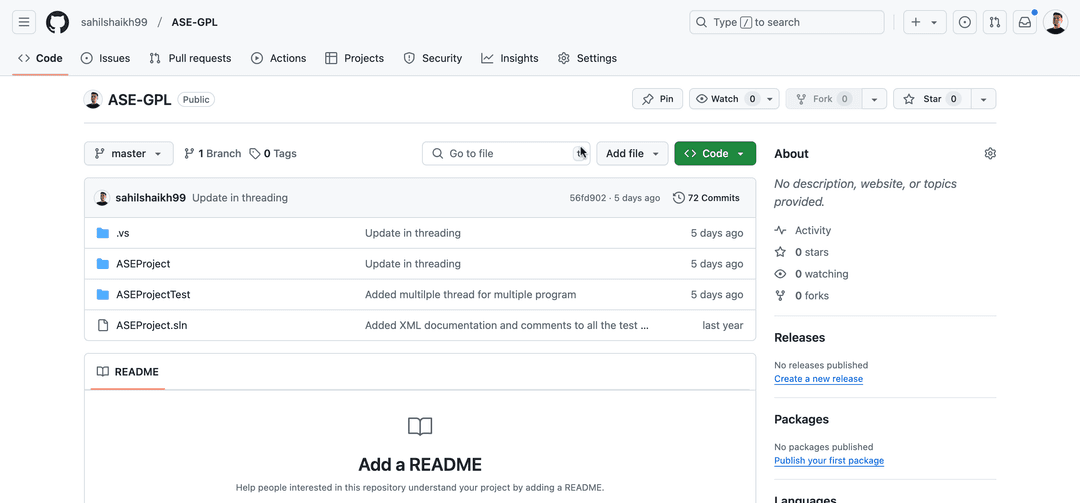View the 72 Commits history

click(x=706, y=198)
